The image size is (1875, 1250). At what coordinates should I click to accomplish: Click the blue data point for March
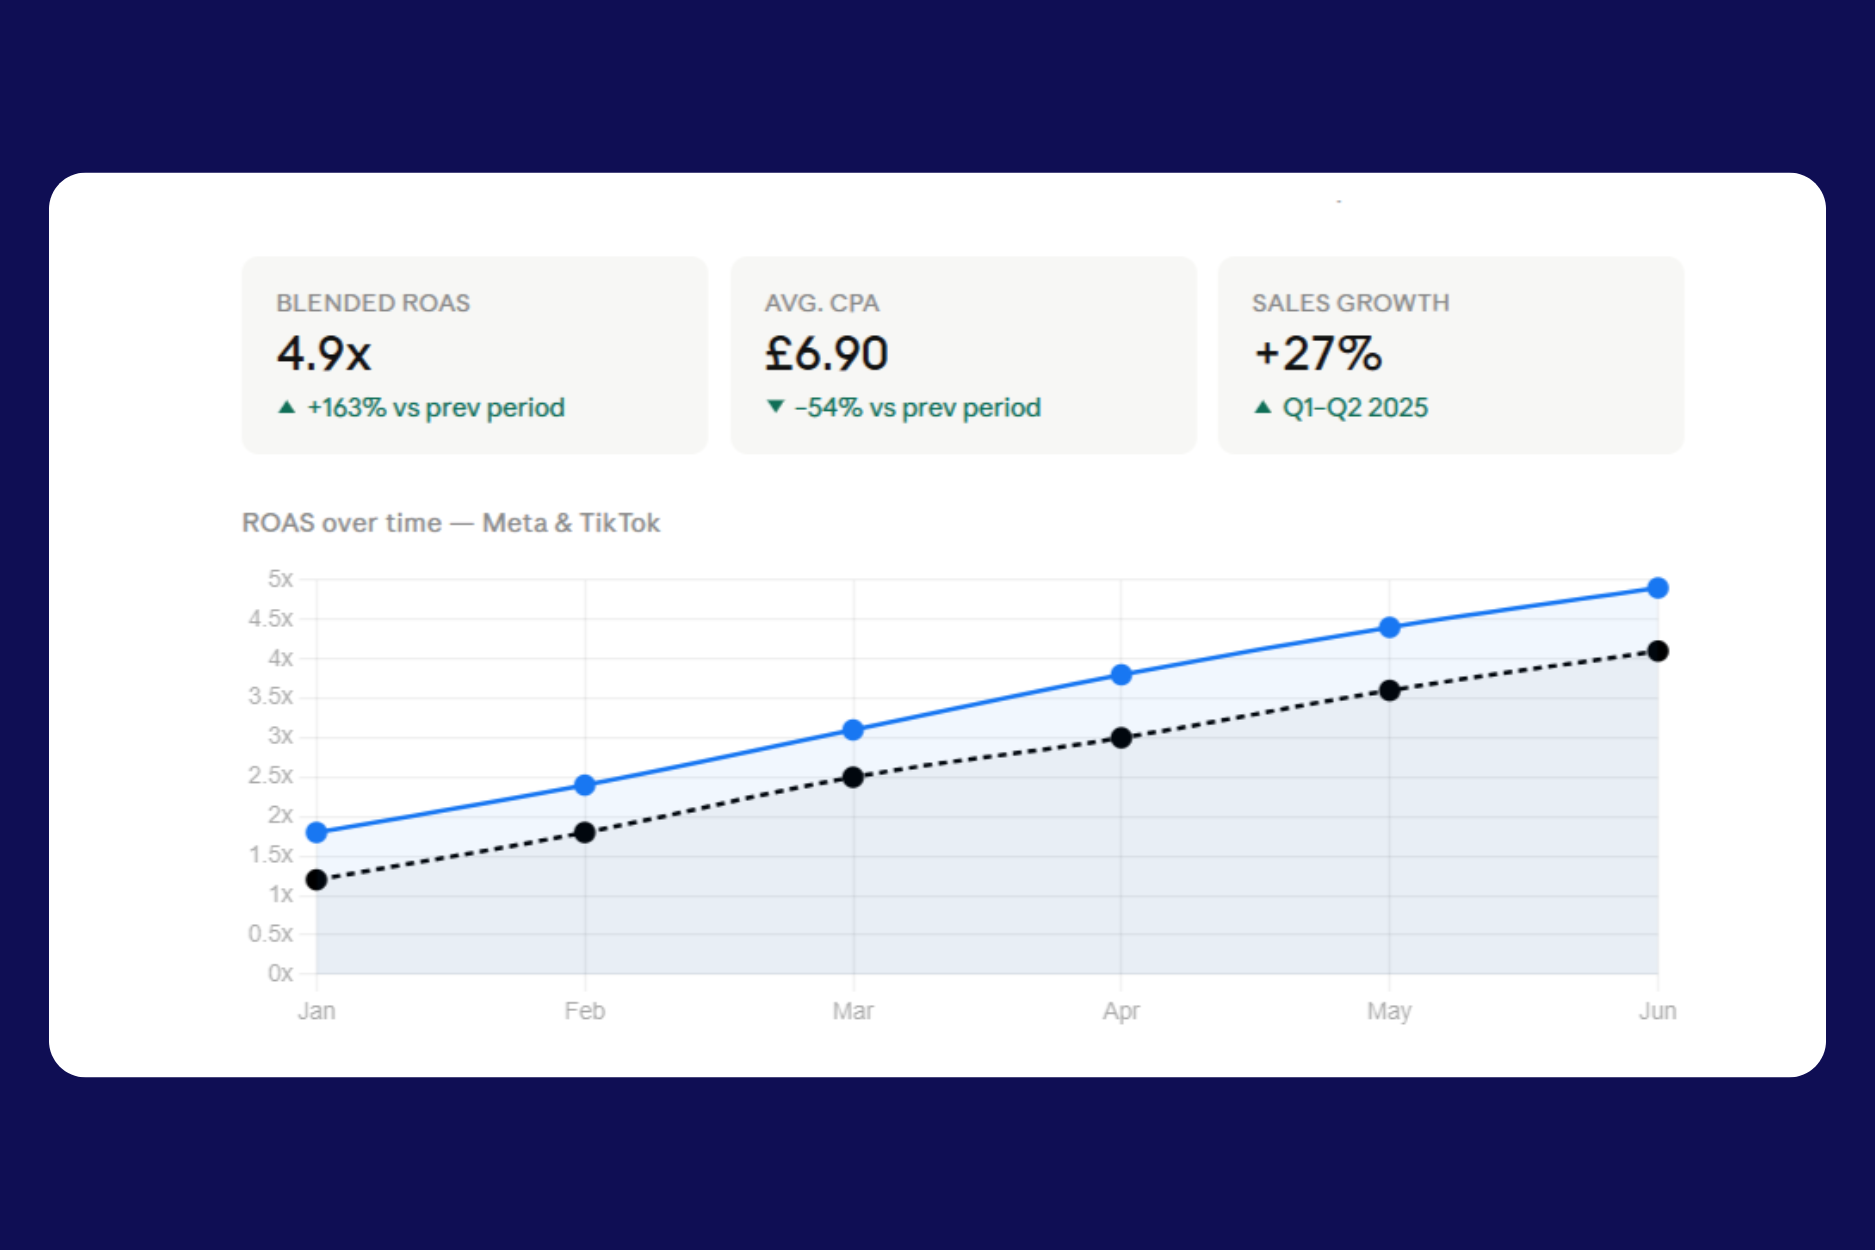[x=853, y=730]
